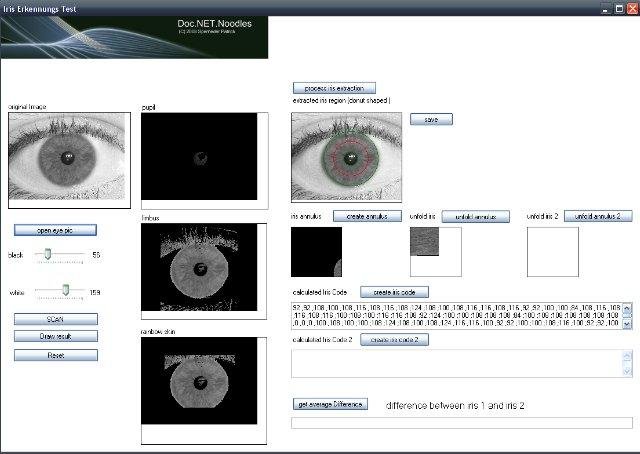
Task: Adjust the white threshold slider
Action: [65, 290]
